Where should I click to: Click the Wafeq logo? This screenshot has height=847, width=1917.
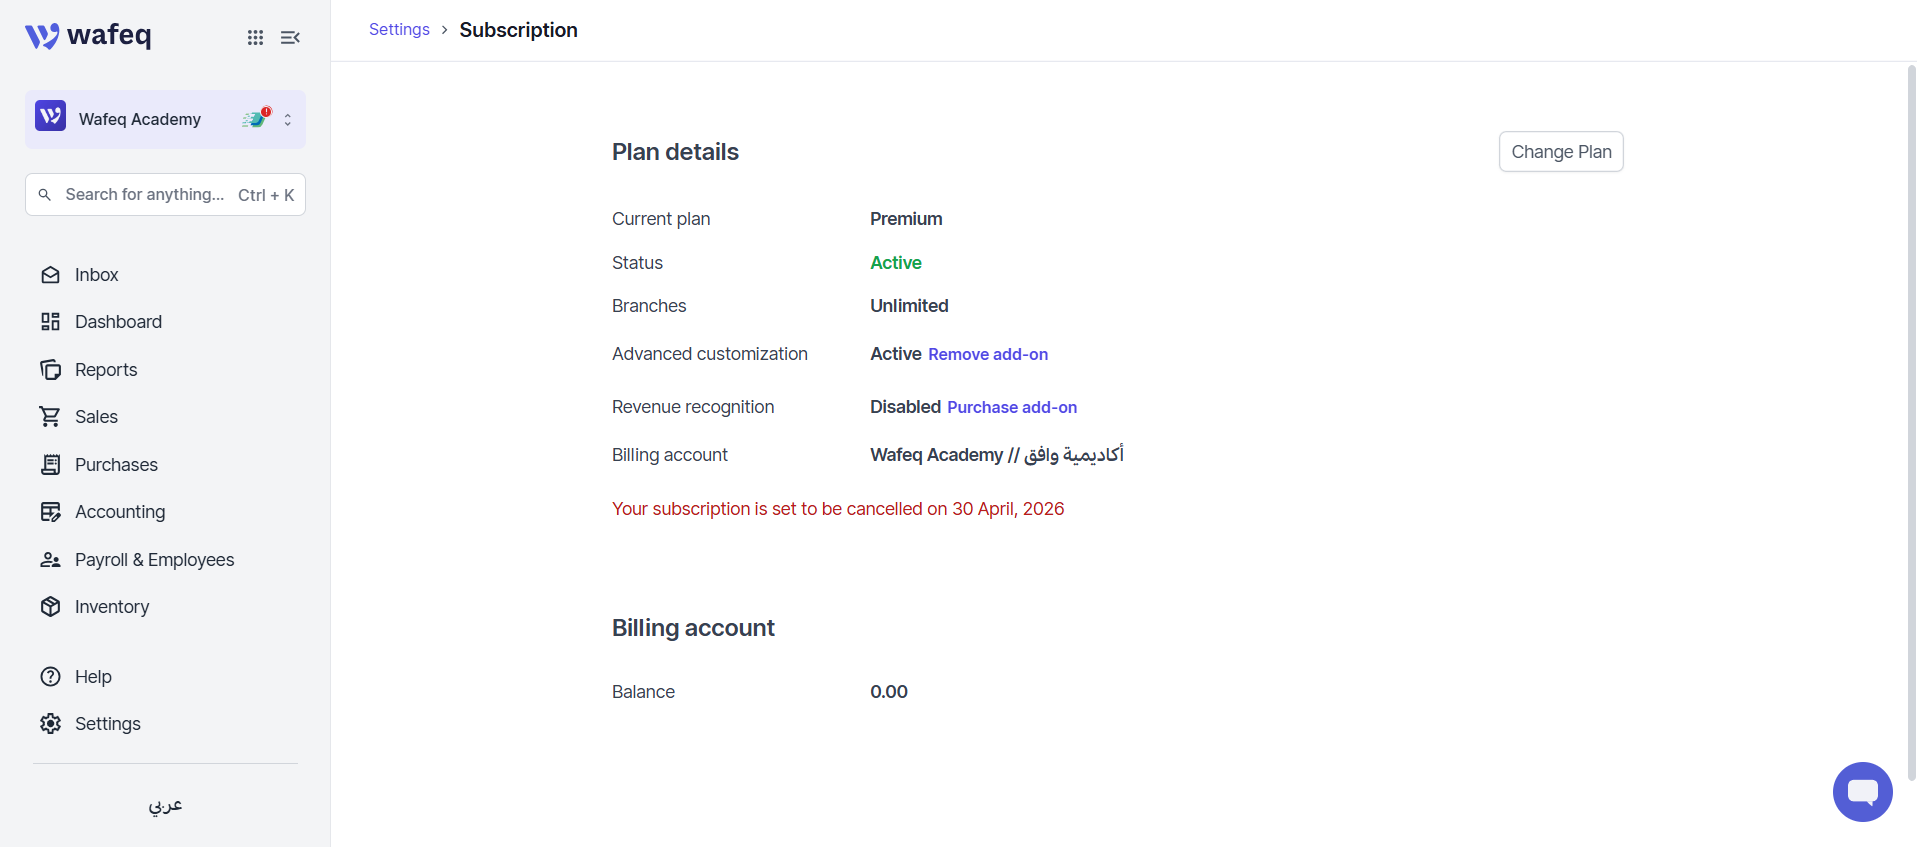88,36
